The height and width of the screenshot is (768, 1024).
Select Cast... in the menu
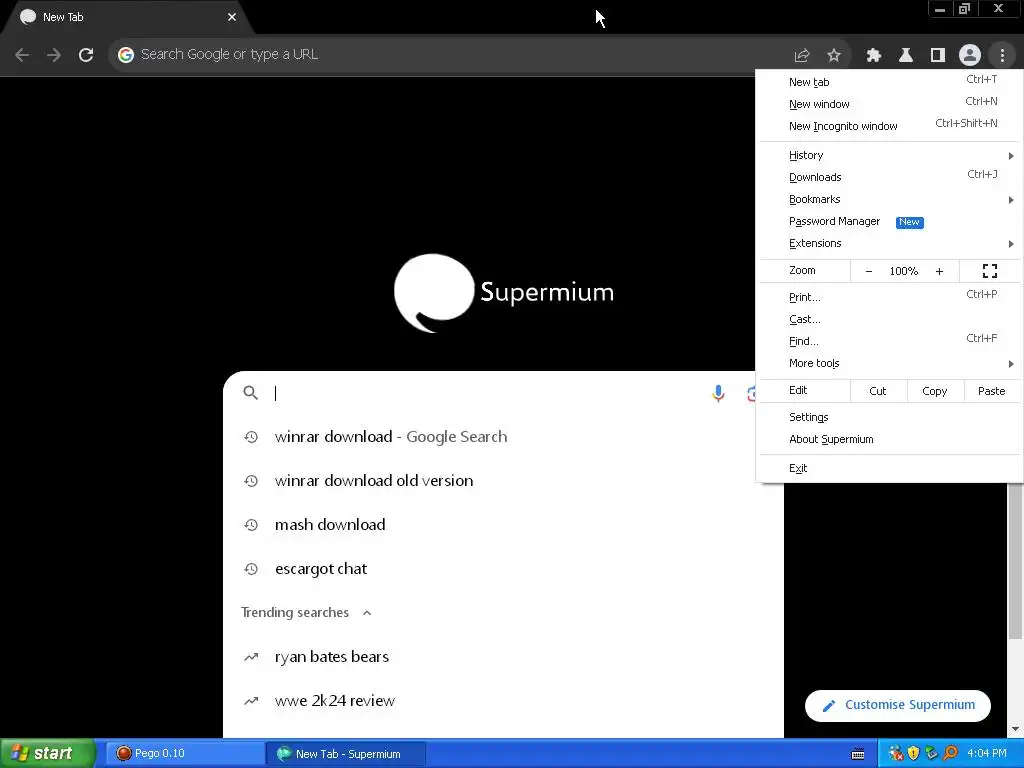coord(889,320)
